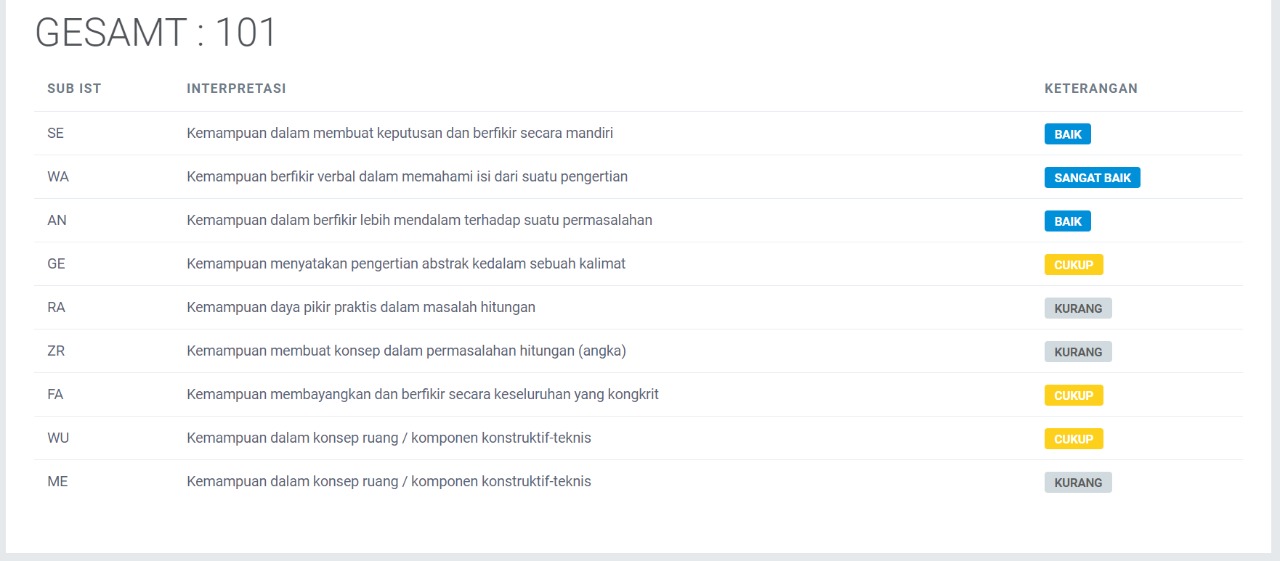1280x561 pixels.
Task: Click the SUB IST column header
Action: [74, 89]
